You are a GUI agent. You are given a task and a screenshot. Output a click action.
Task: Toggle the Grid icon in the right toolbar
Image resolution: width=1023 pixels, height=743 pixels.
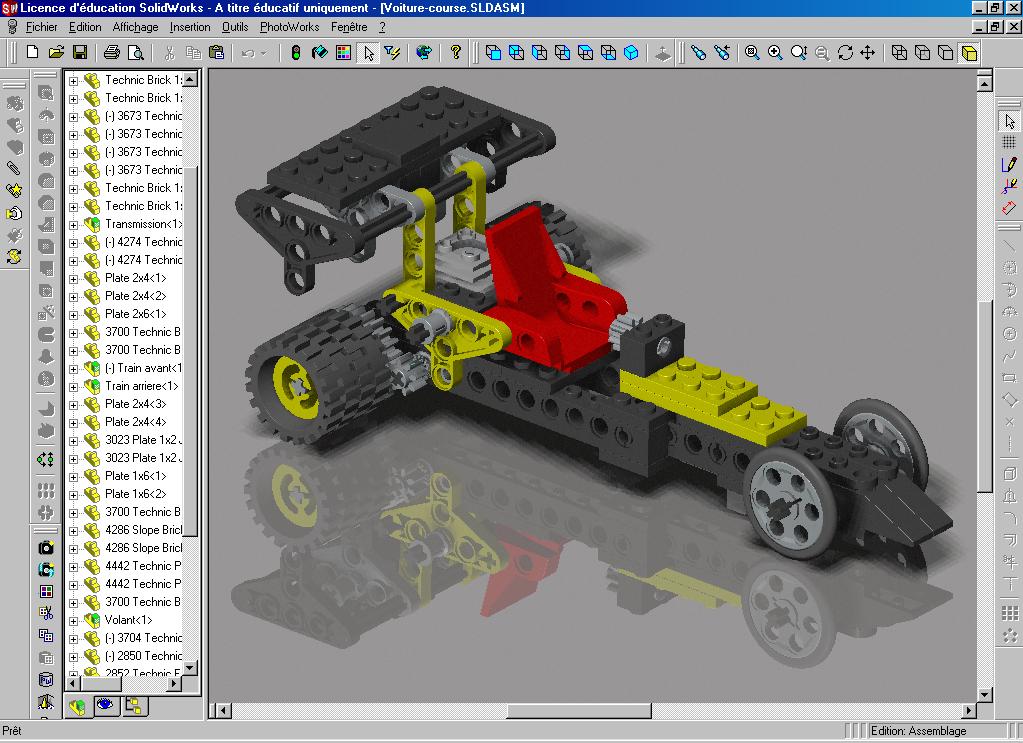[x=1009, y=143]
